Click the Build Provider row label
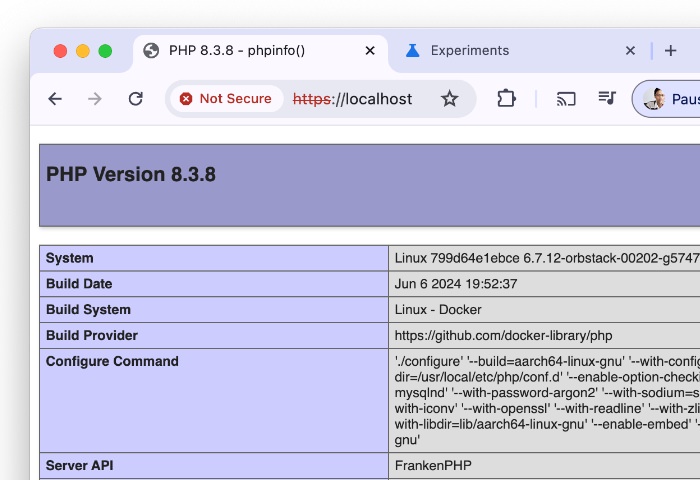This screenshot has height=480, width=700. (92, 335)
